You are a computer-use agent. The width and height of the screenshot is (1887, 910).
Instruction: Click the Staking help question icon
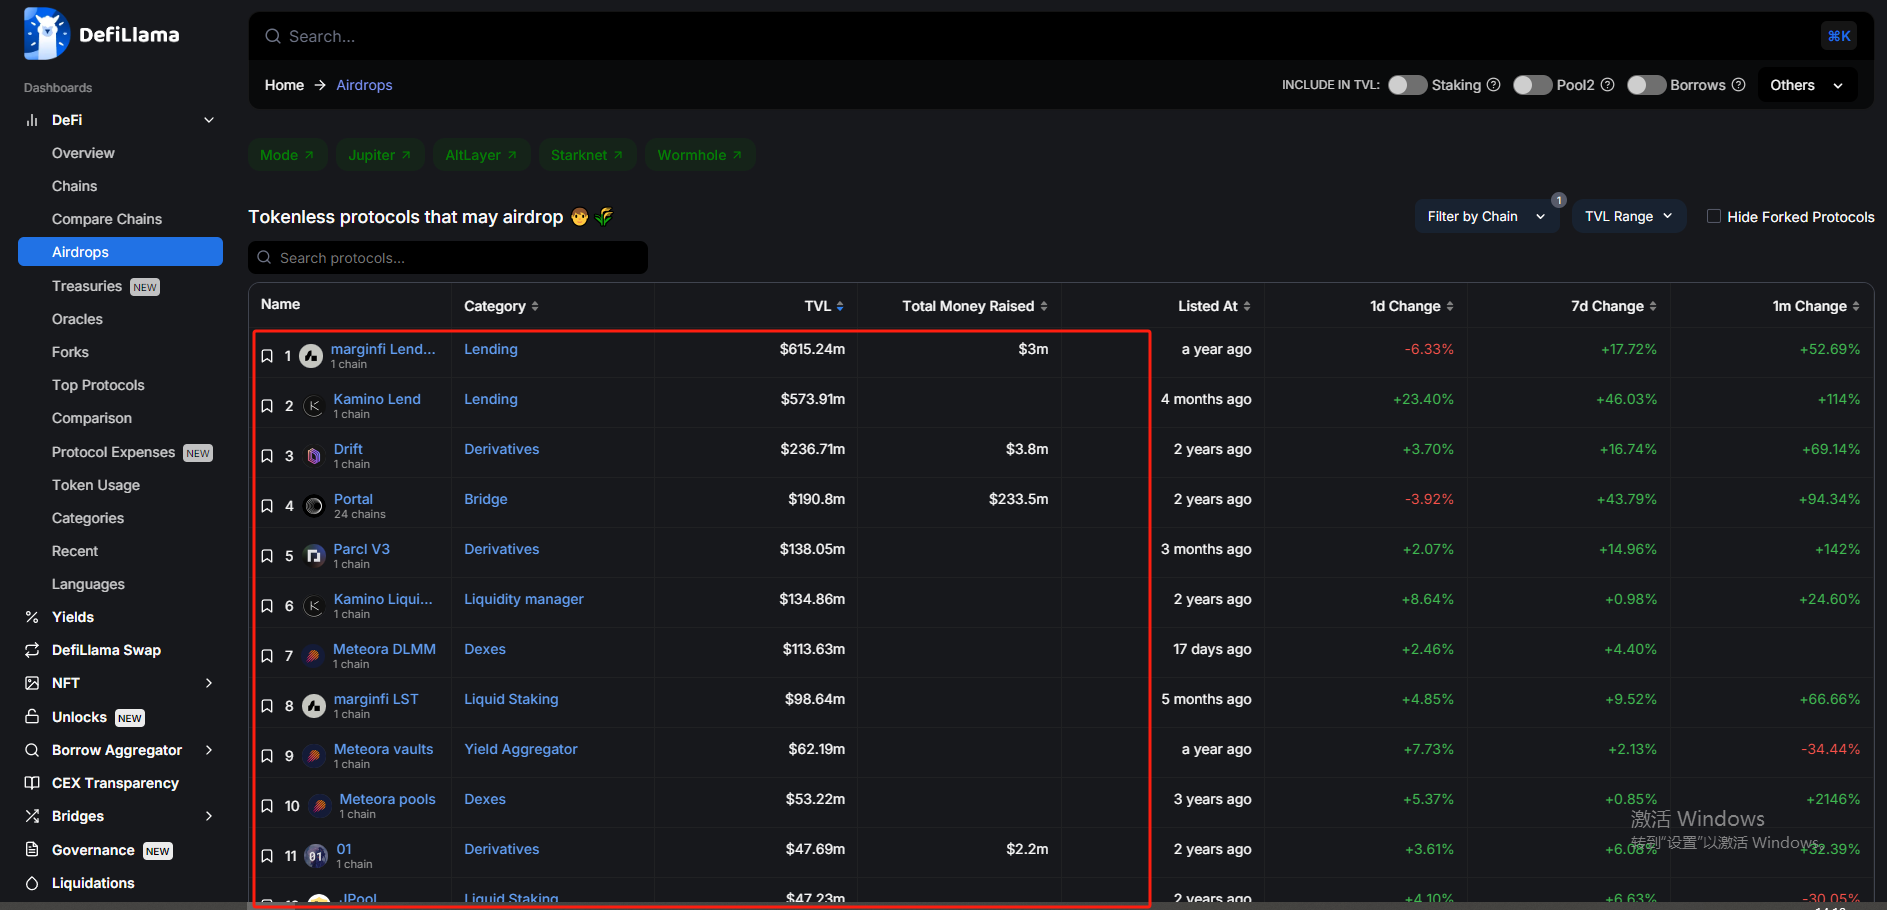coord(1494,85)
